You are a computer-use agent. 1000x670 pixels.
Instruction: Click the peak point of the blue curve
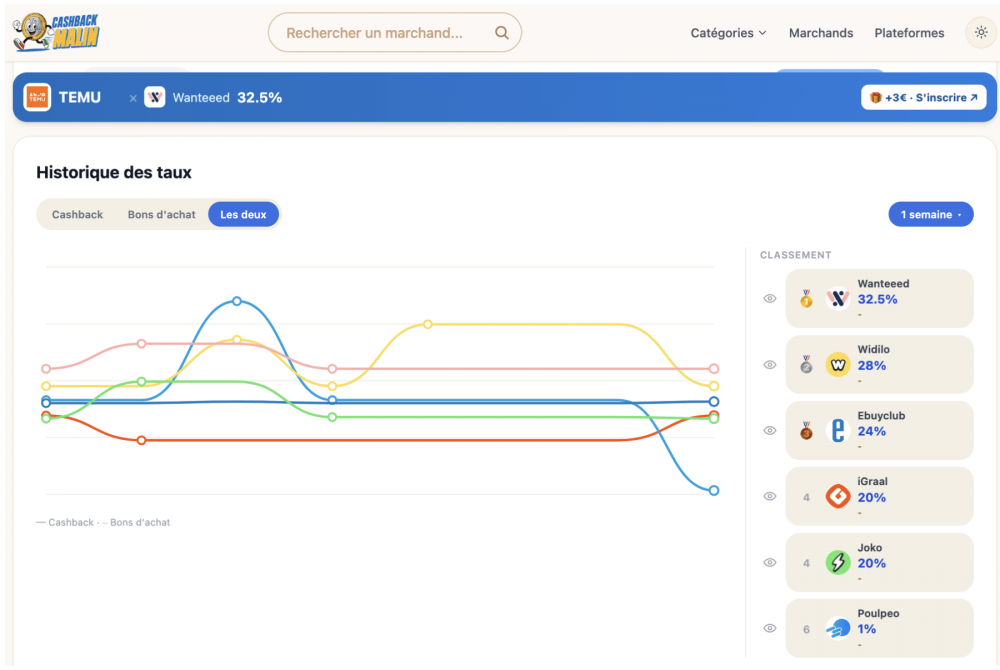(237, 301)
